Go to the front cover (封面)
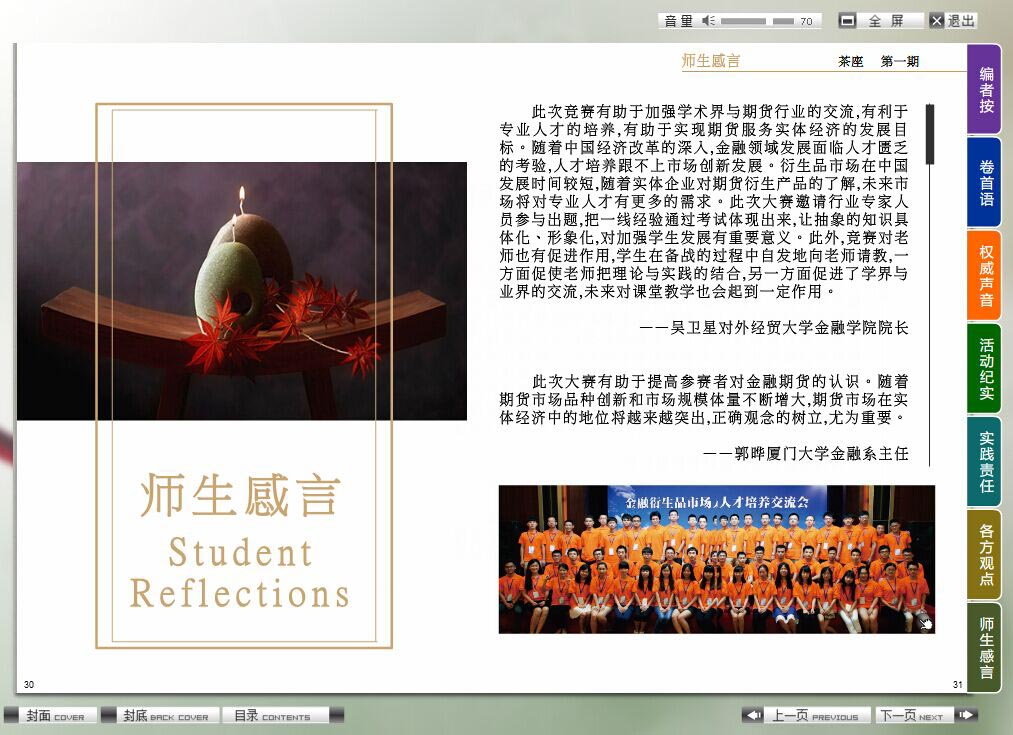The width and height of the screenshot is (1013, 735). (52, 716)
